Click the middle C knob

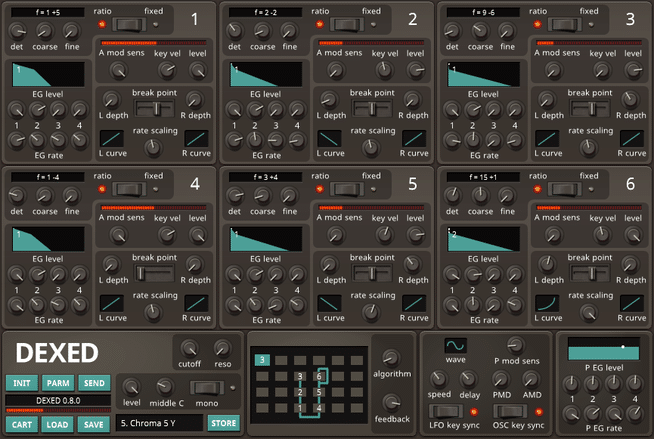point(165,387)
